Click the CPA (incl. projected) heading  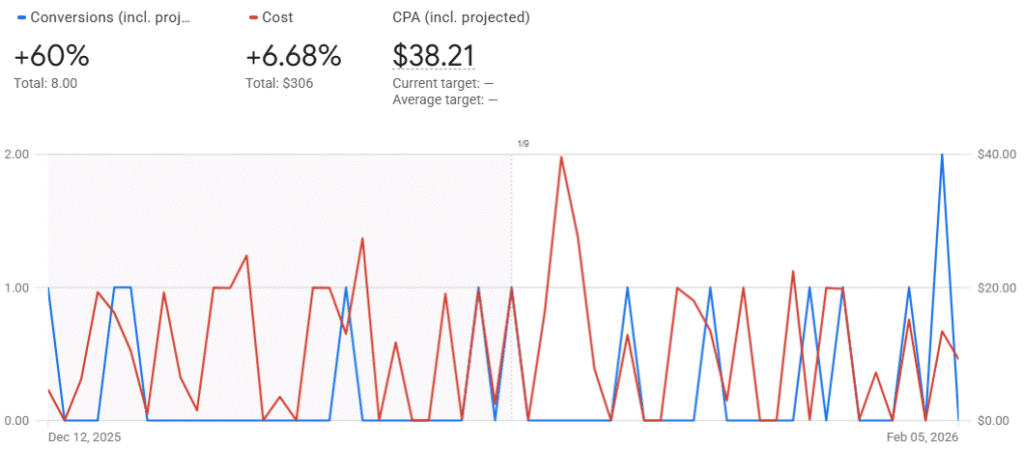click(461, 18)
